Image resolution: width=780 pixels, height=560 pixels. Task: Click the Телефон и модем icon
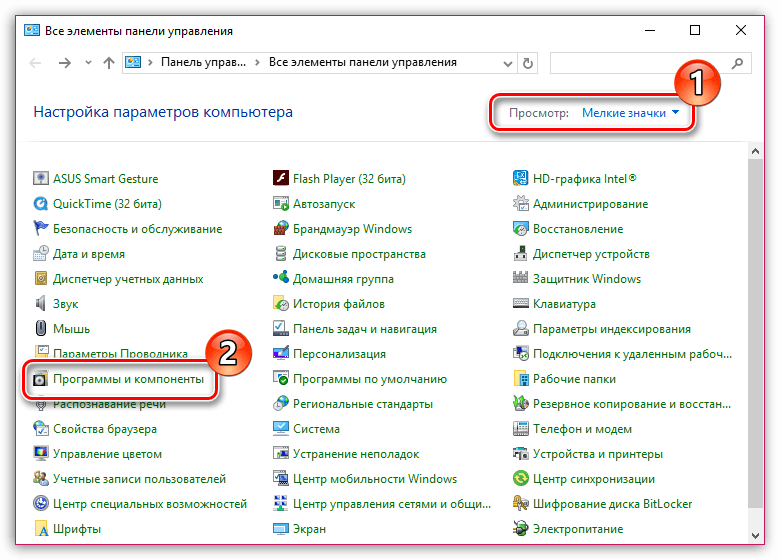[520, 428]
